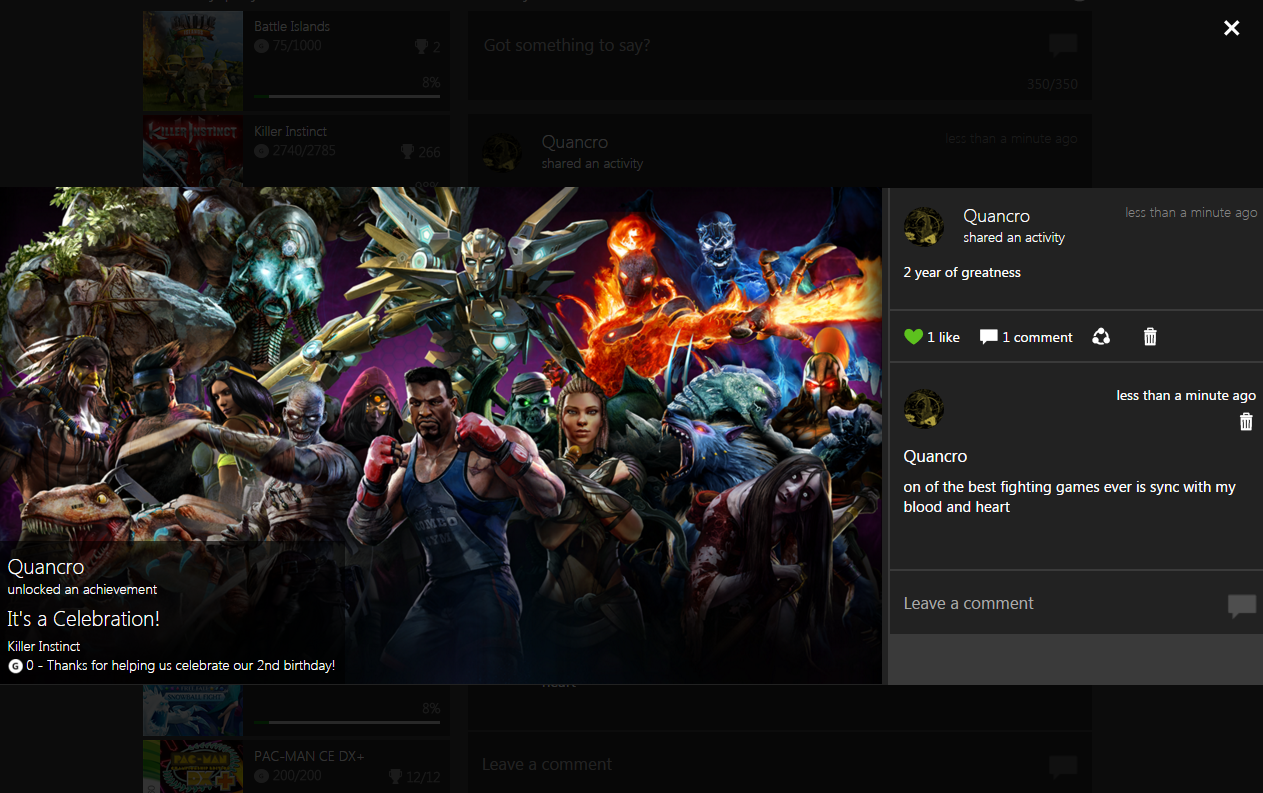This screenshot has width=1263, height=793.
Task: Click Battle Islands title in background list
Action: tap(292, 26)
